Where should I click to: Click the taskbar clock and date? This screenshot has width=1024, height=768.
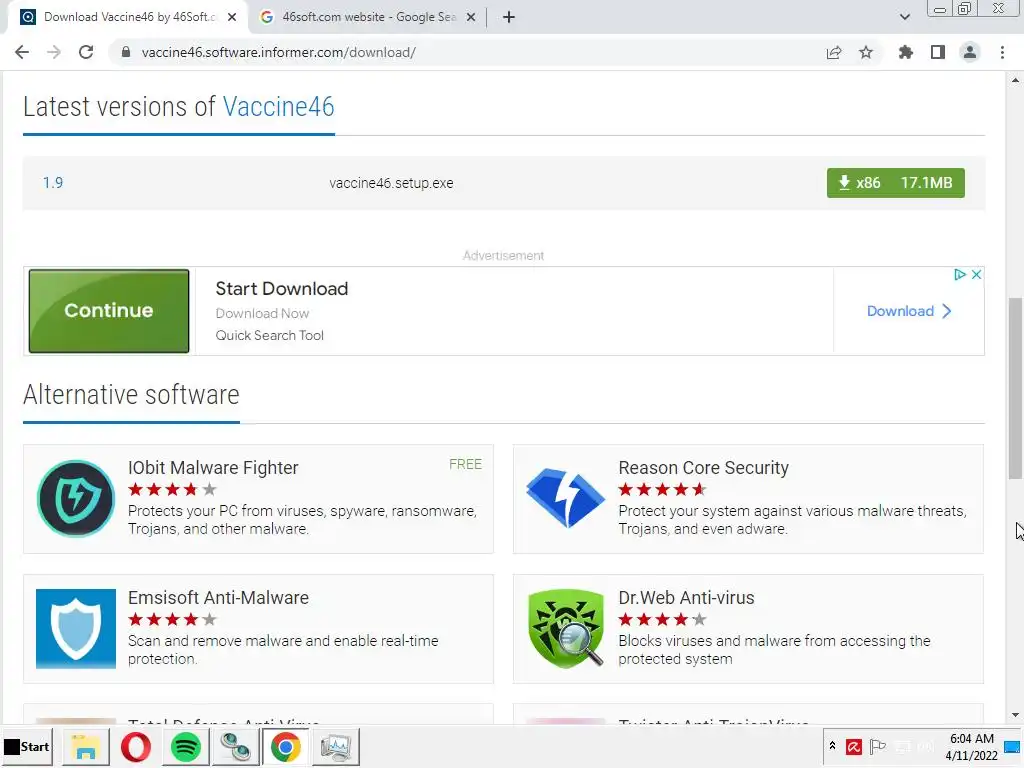972,746
